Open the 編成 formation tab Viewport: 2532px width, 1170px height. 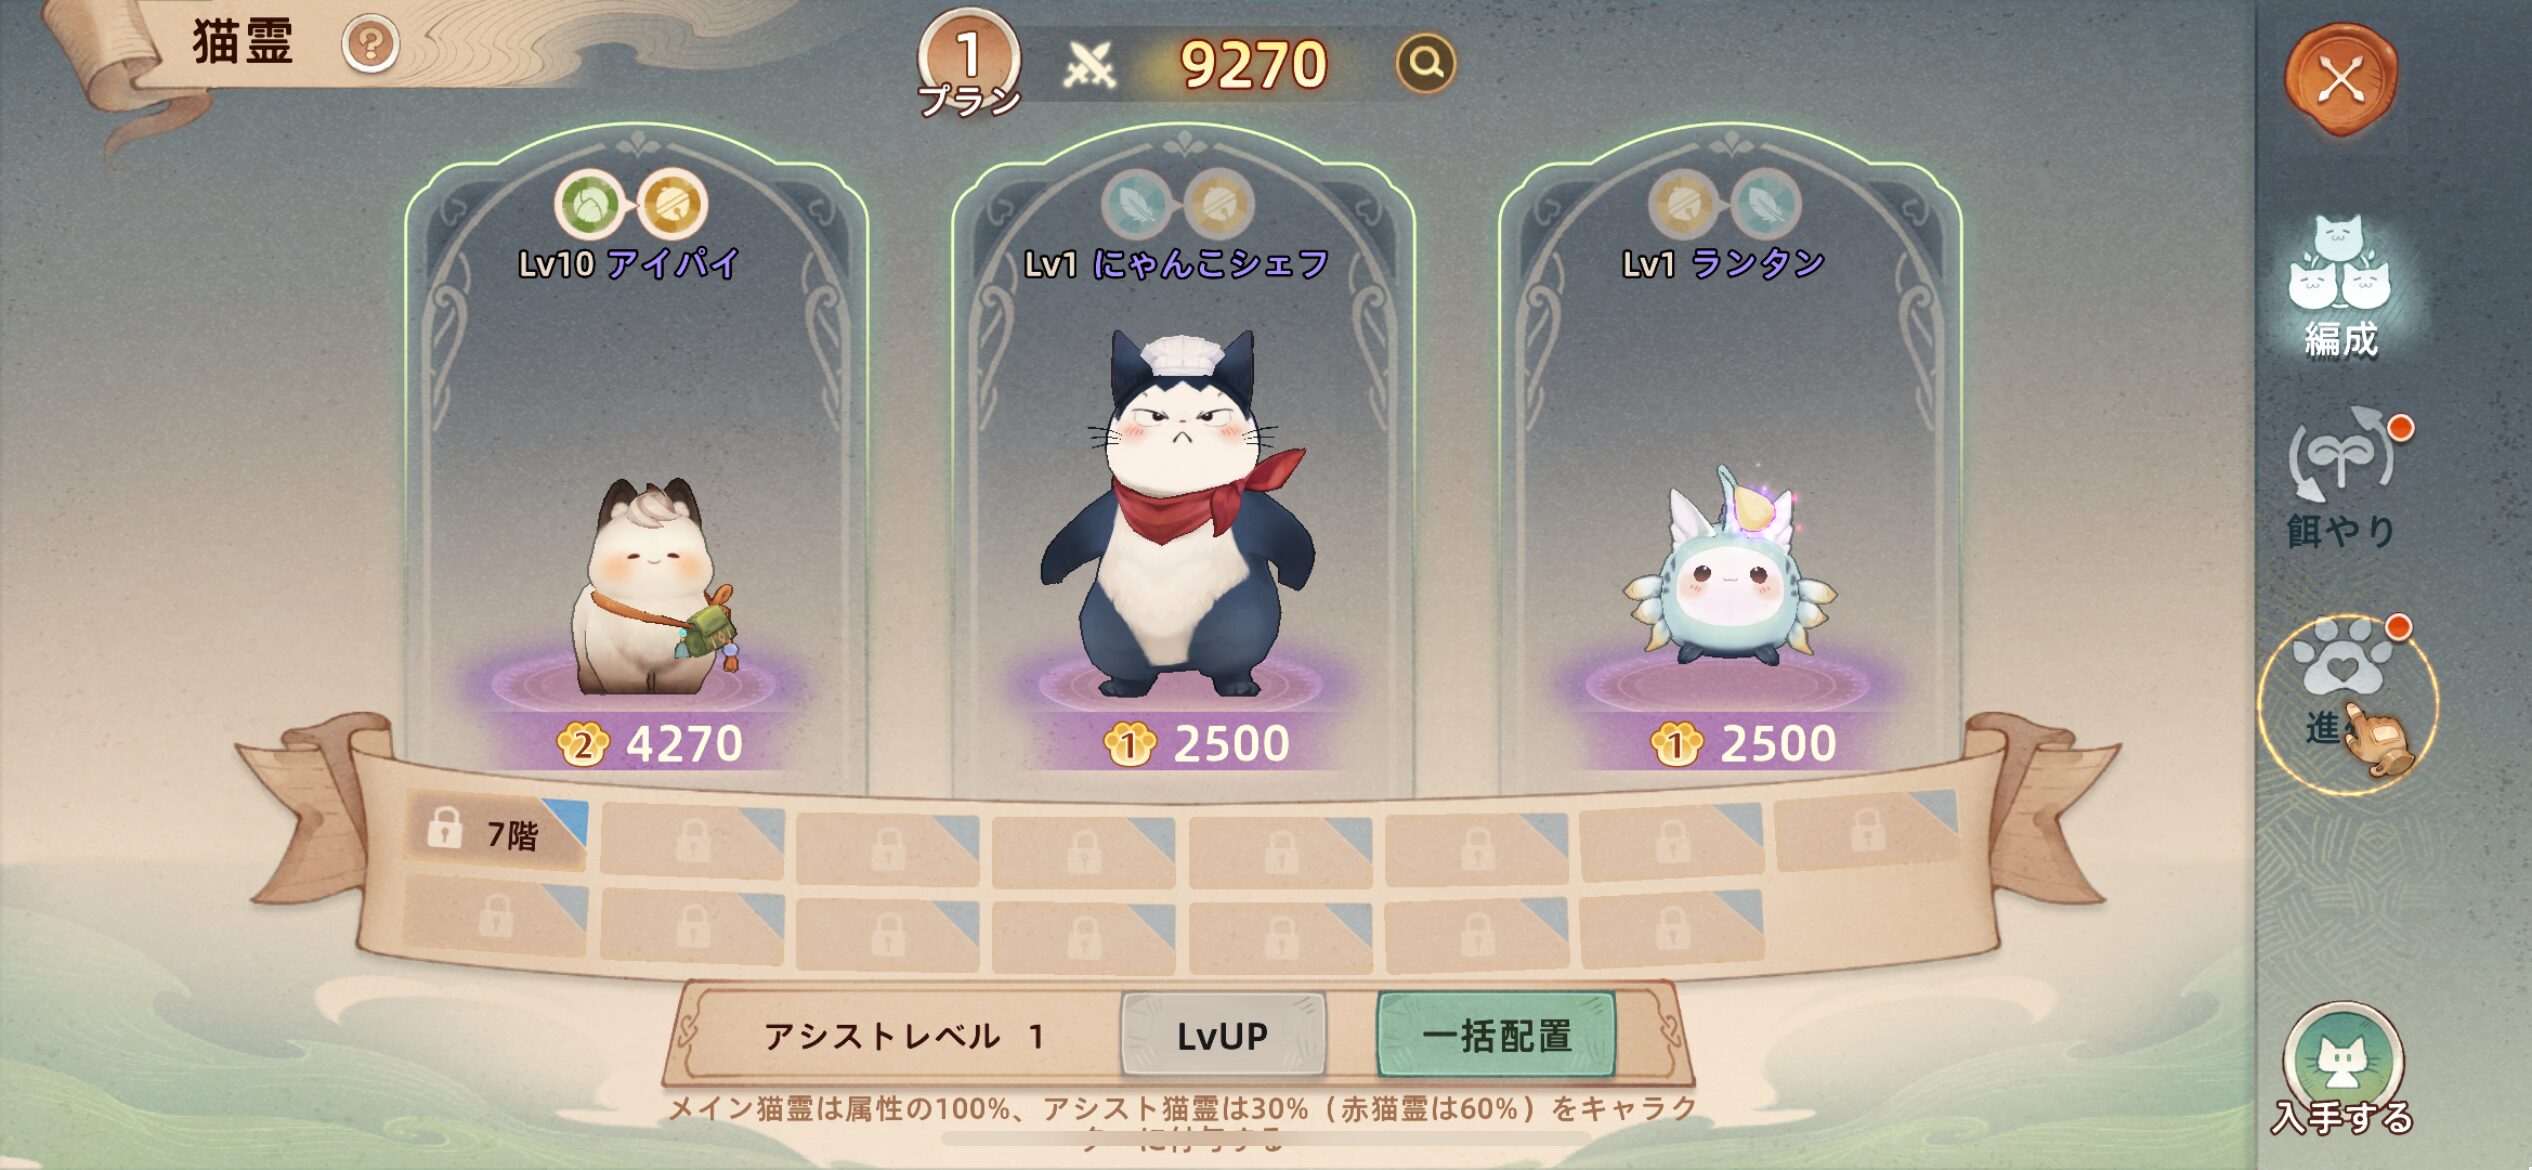click(2340, 287)
